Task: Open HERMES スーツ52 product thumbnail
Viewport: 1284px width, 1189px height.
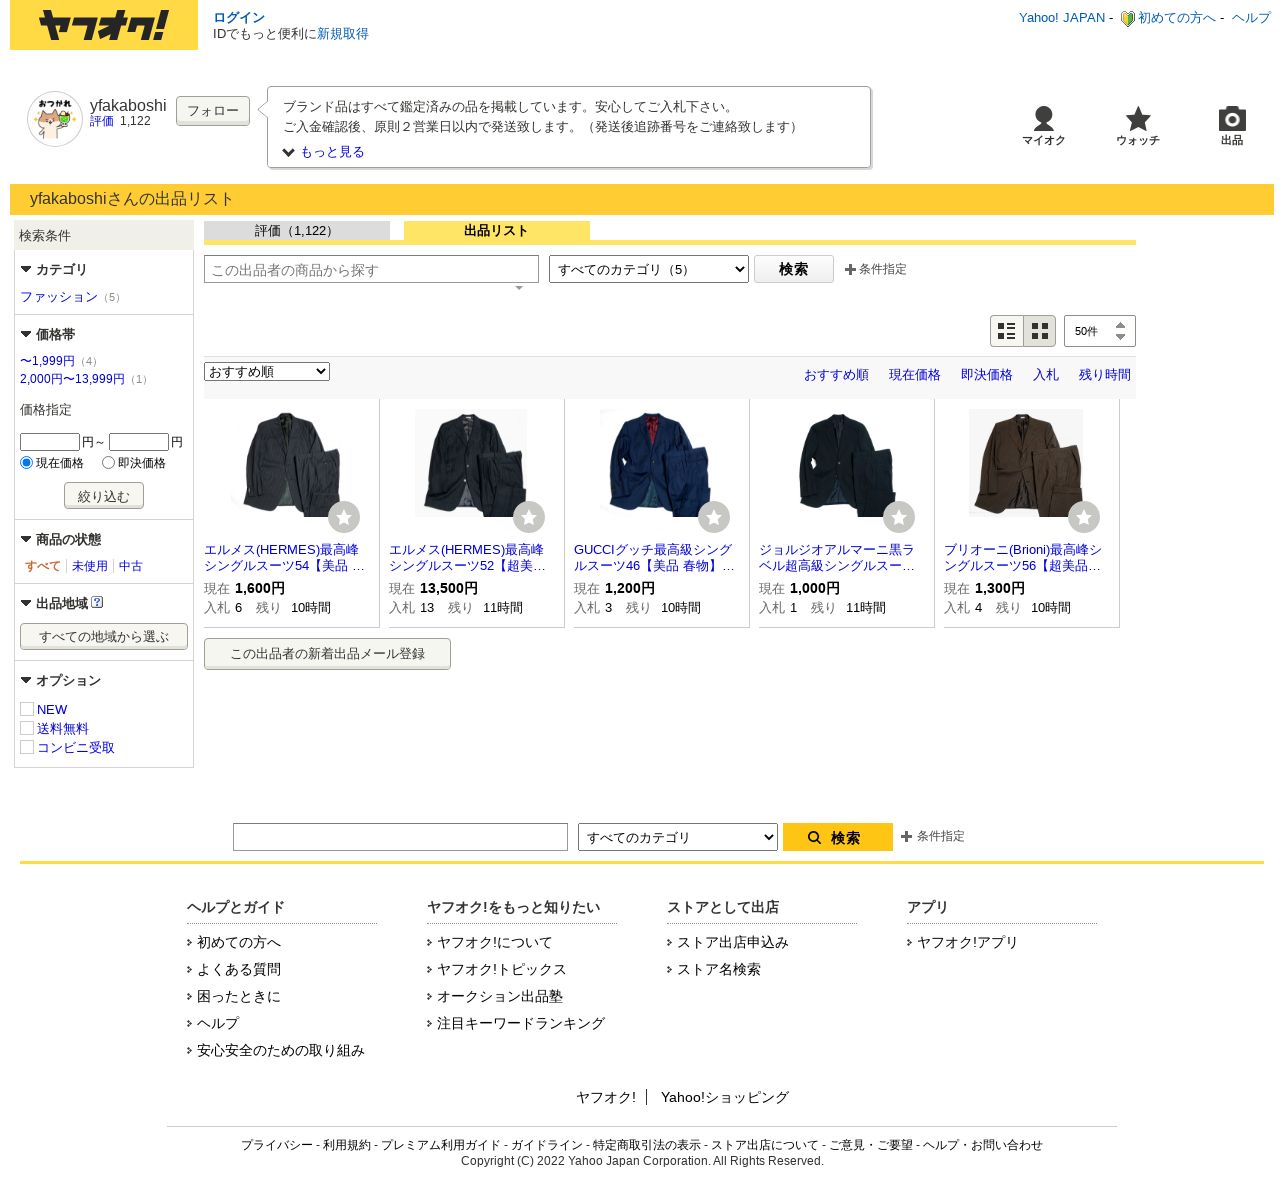Action: pyautogui.click(x=471, y=463)
